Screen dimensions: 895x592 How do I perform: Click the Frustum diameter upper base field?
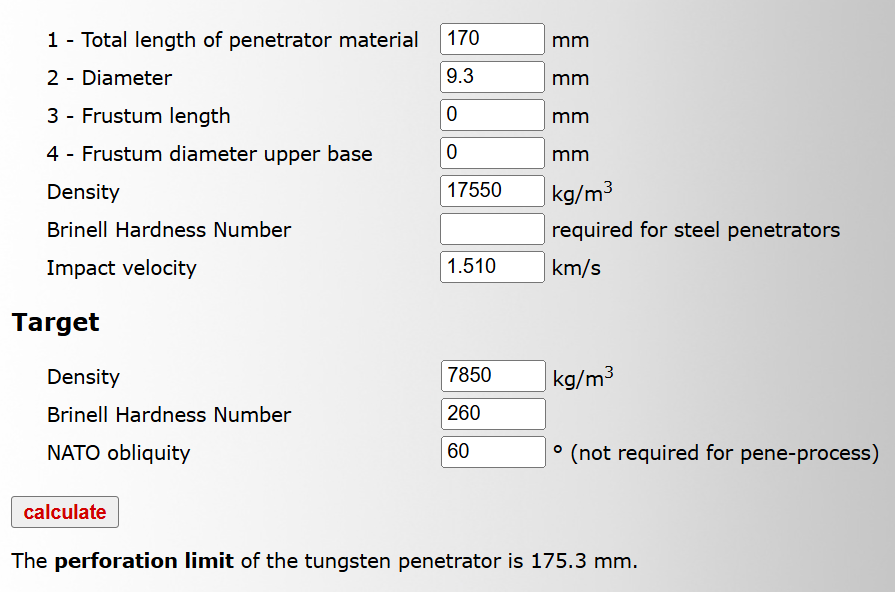492,154
